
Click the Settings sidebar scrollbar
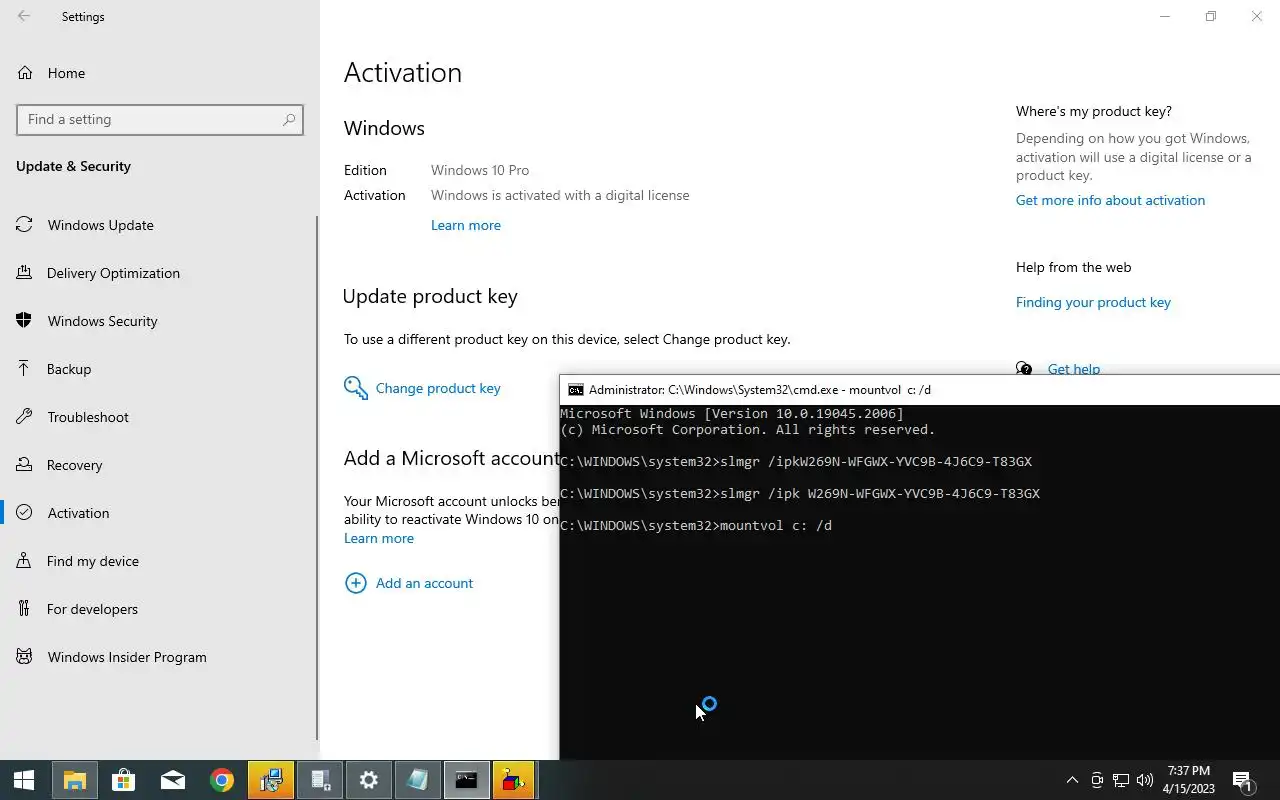[317, 478]
